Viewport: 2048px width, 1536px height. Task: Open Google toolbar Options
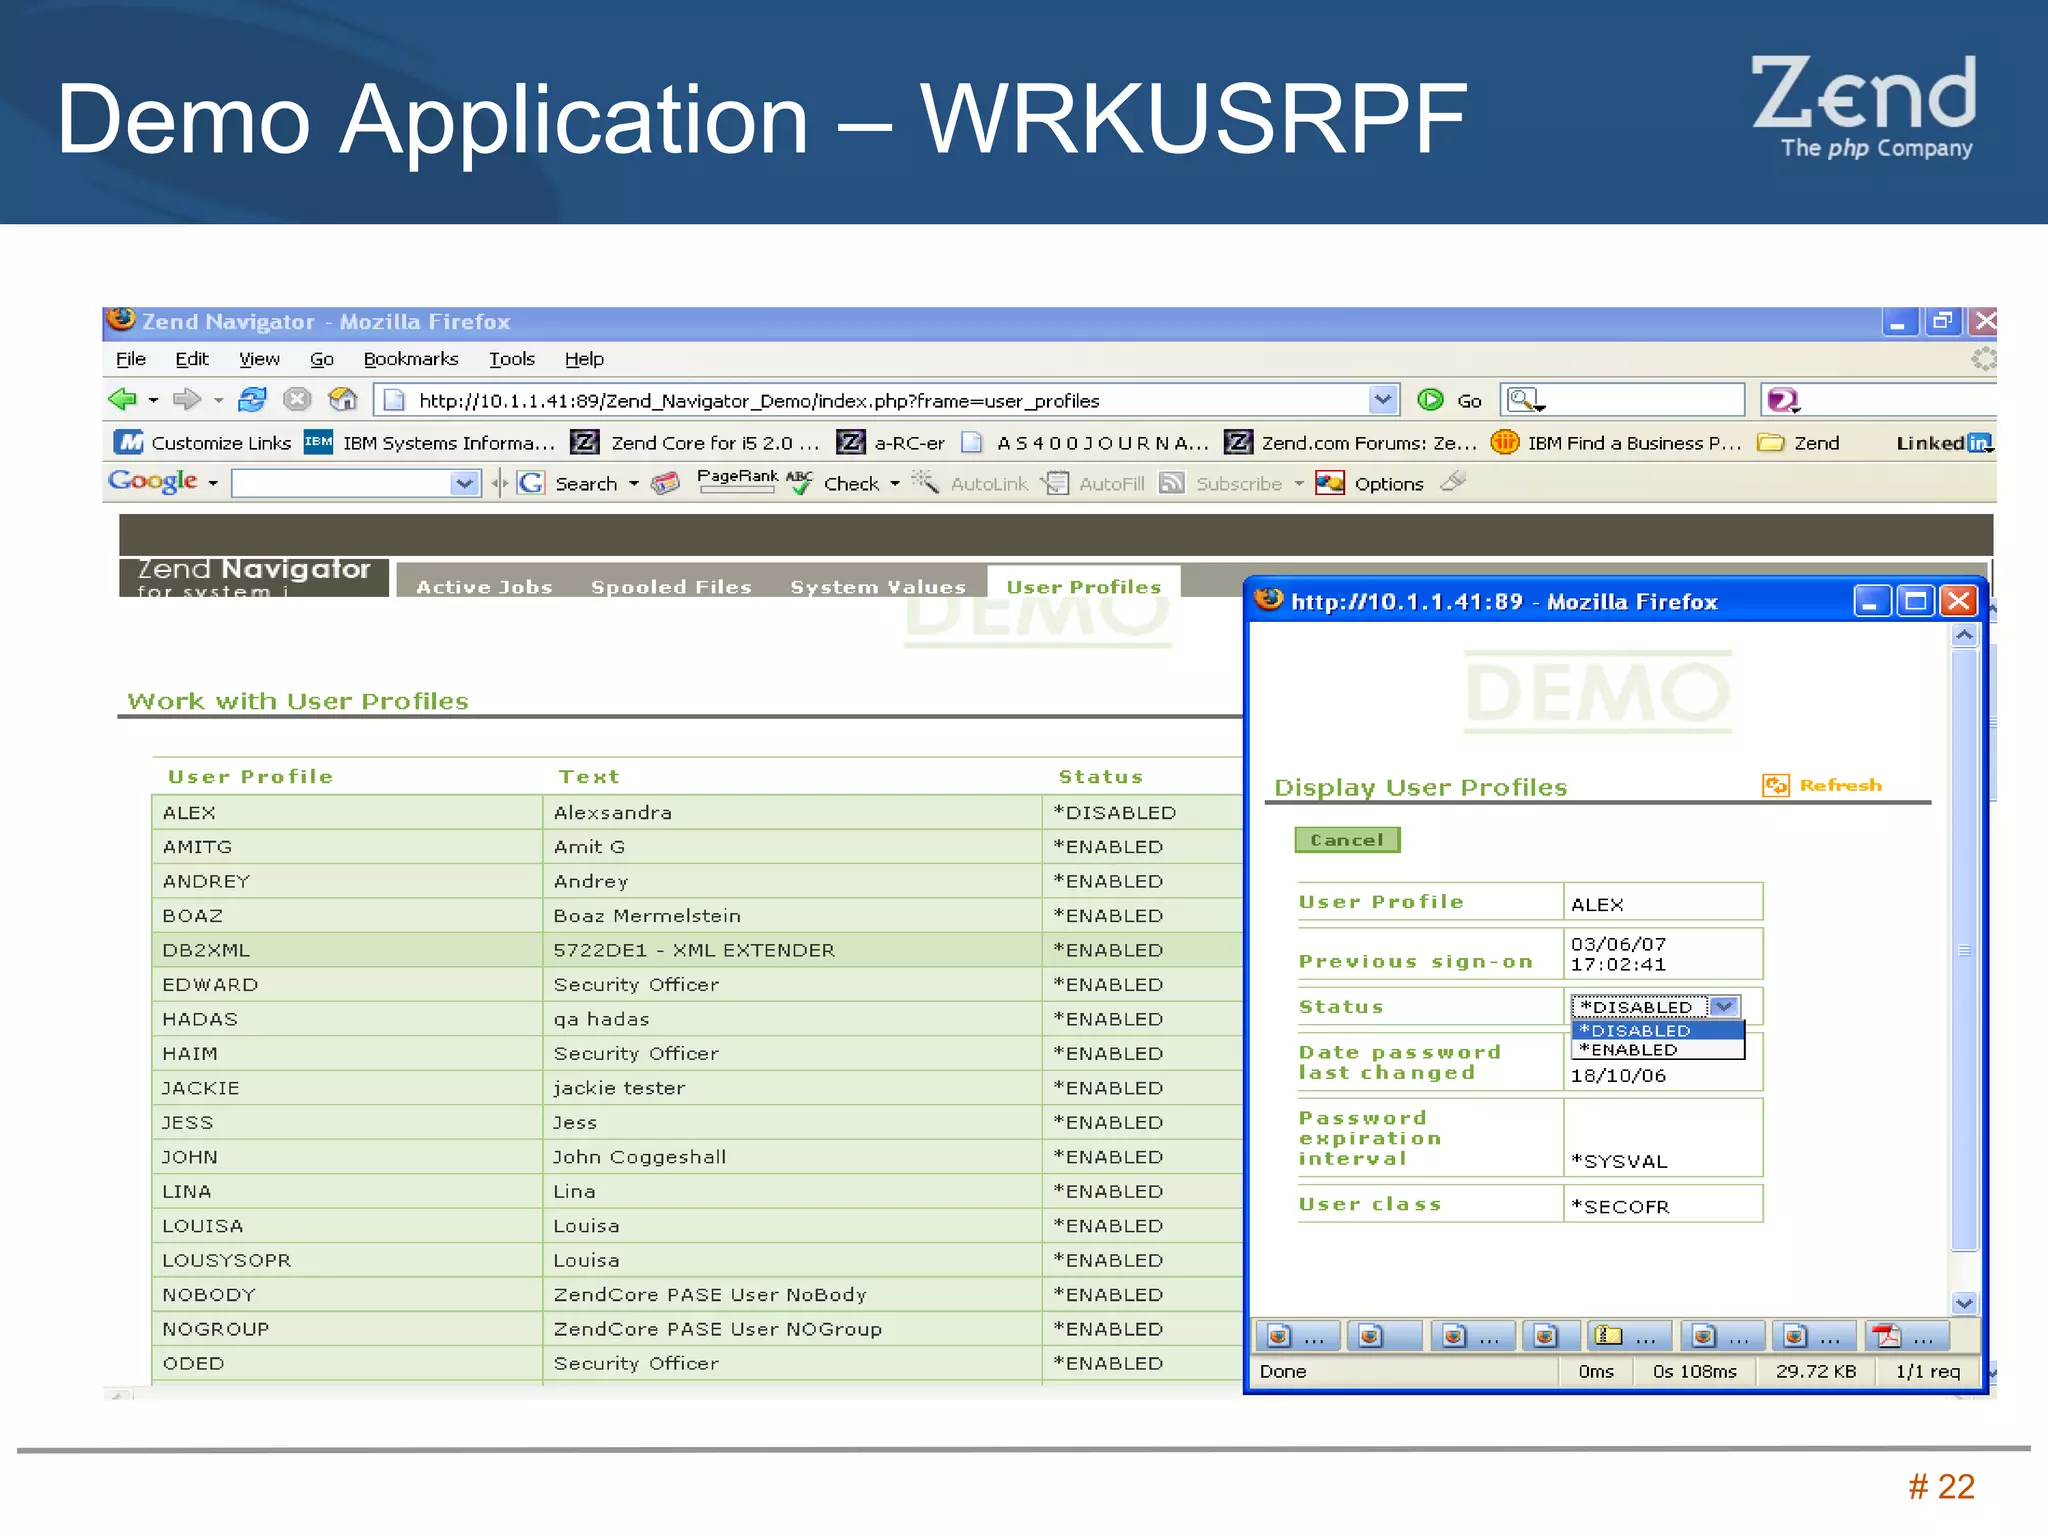1369,483
